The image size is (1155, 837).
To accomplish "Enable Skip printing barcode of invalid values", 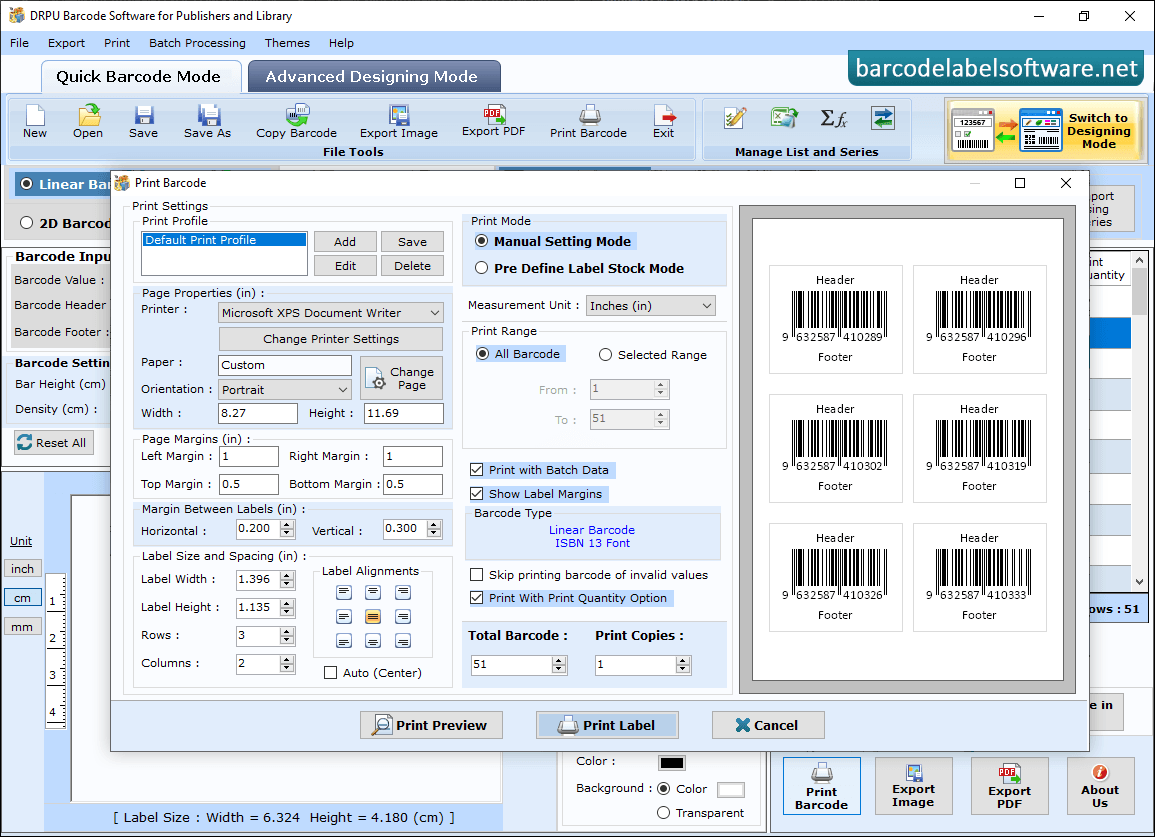I will tap(477, 575).
